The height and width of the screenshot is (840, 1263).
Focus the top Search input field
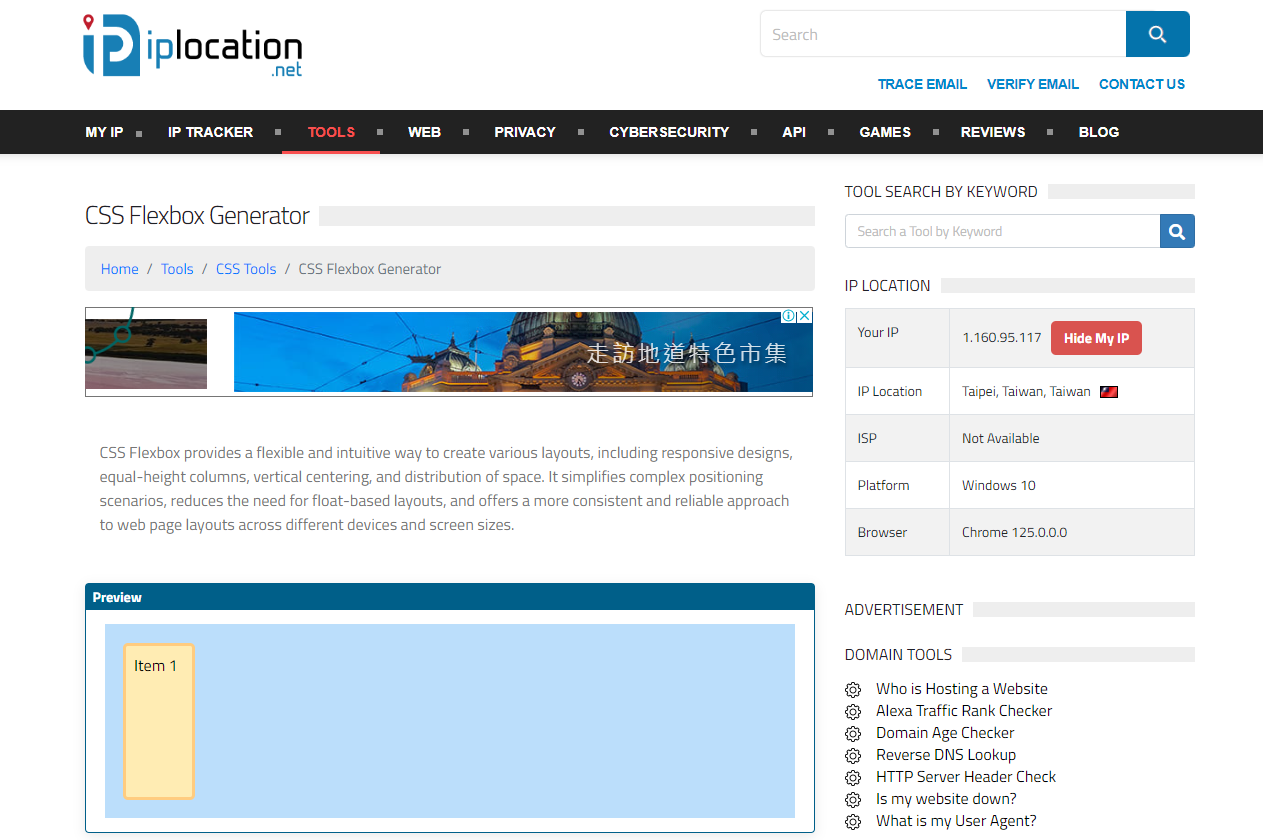[x=943, y=35]
